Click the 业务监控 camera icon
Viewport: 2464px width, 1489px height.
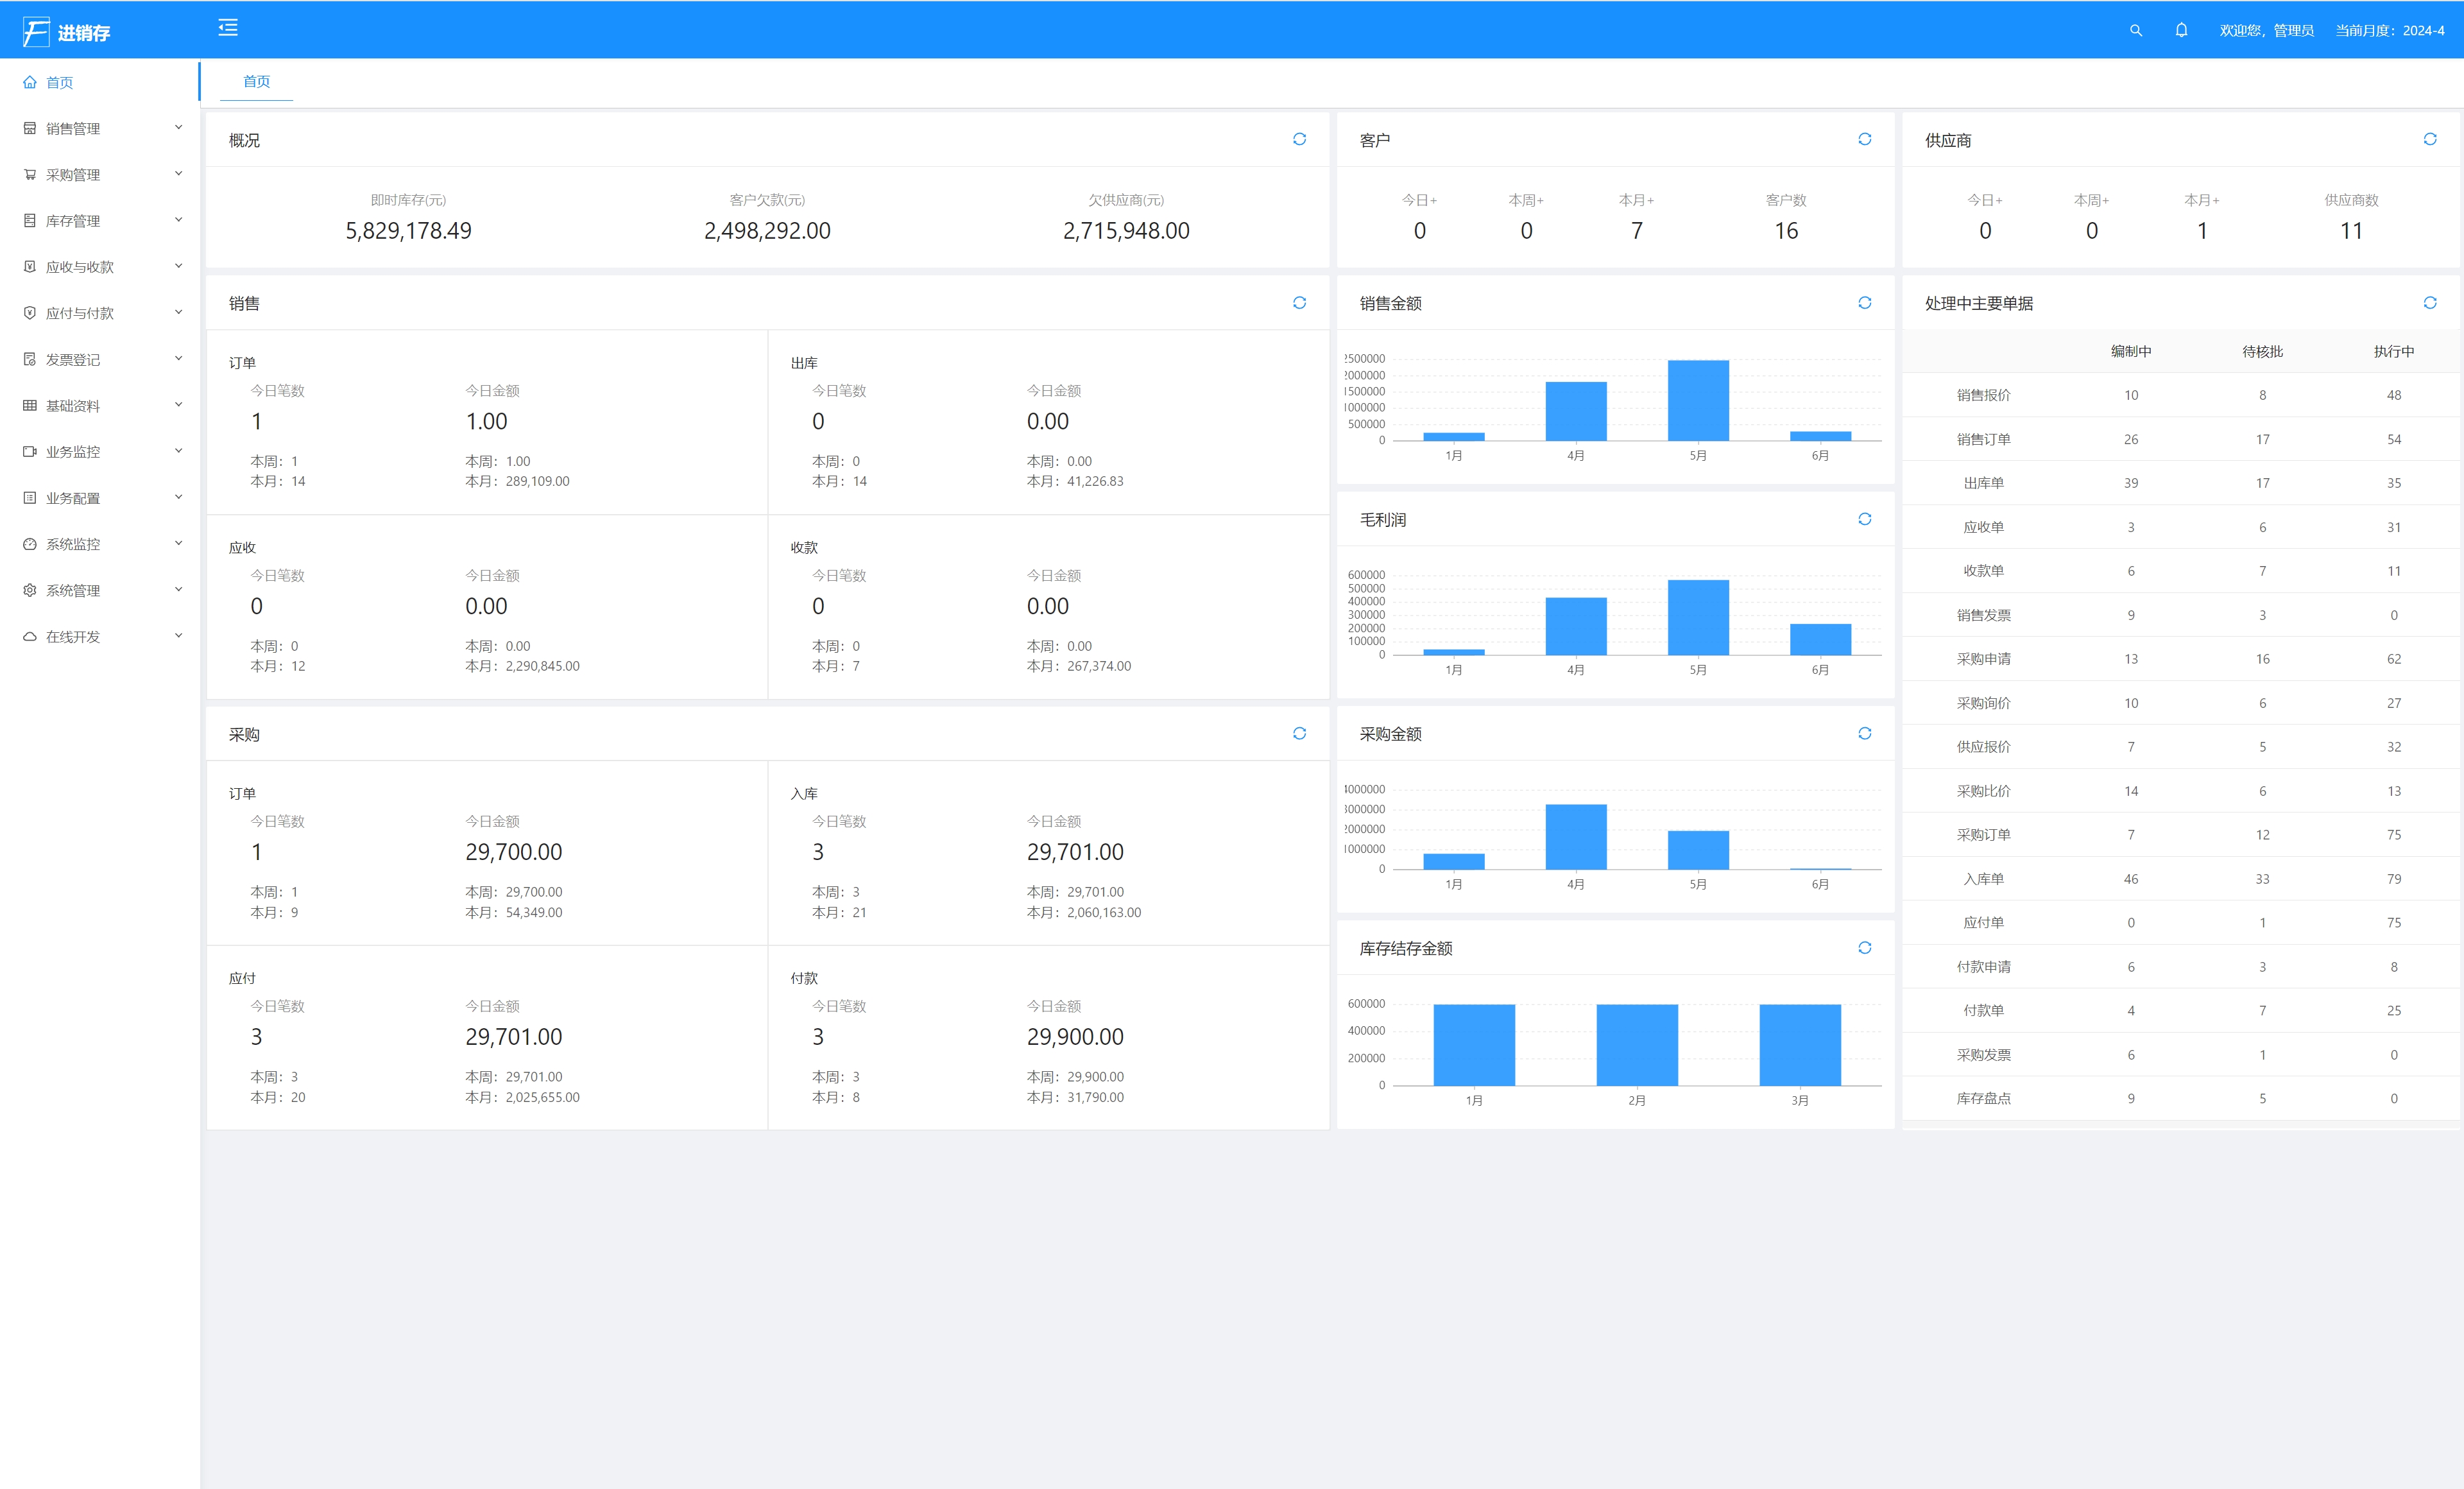pos(30,451)
